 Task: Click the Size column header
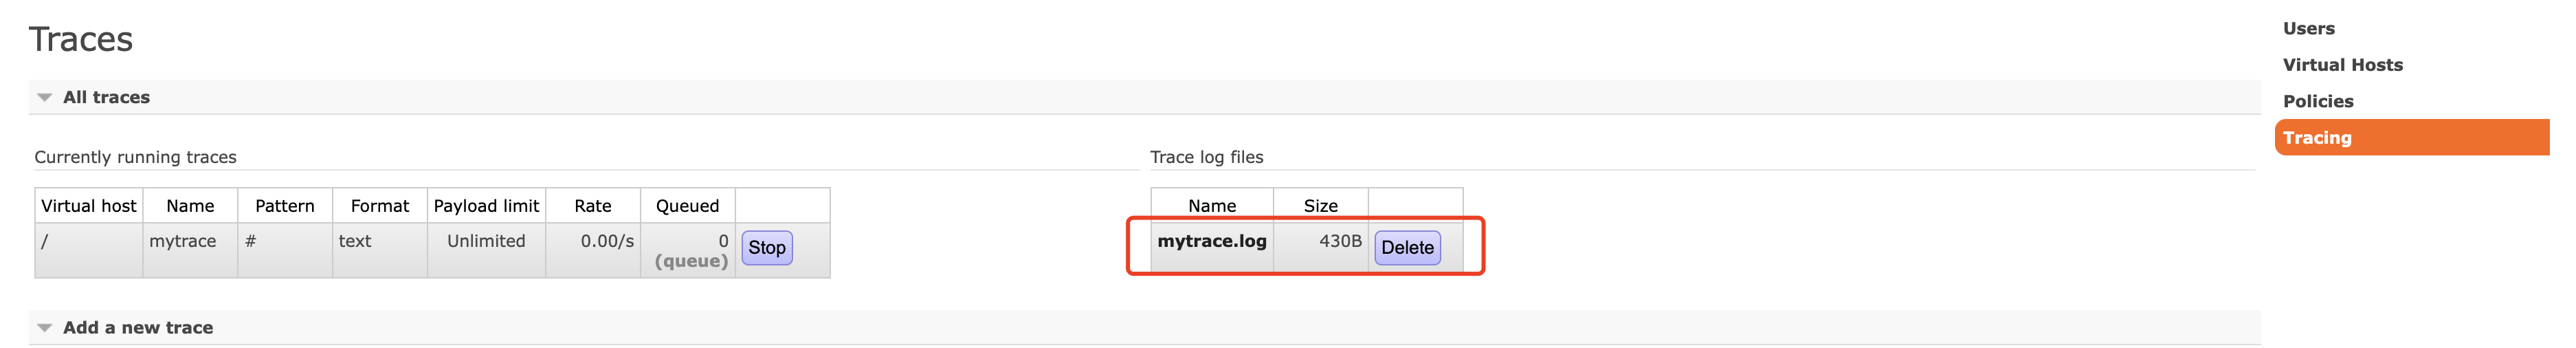1320,206
